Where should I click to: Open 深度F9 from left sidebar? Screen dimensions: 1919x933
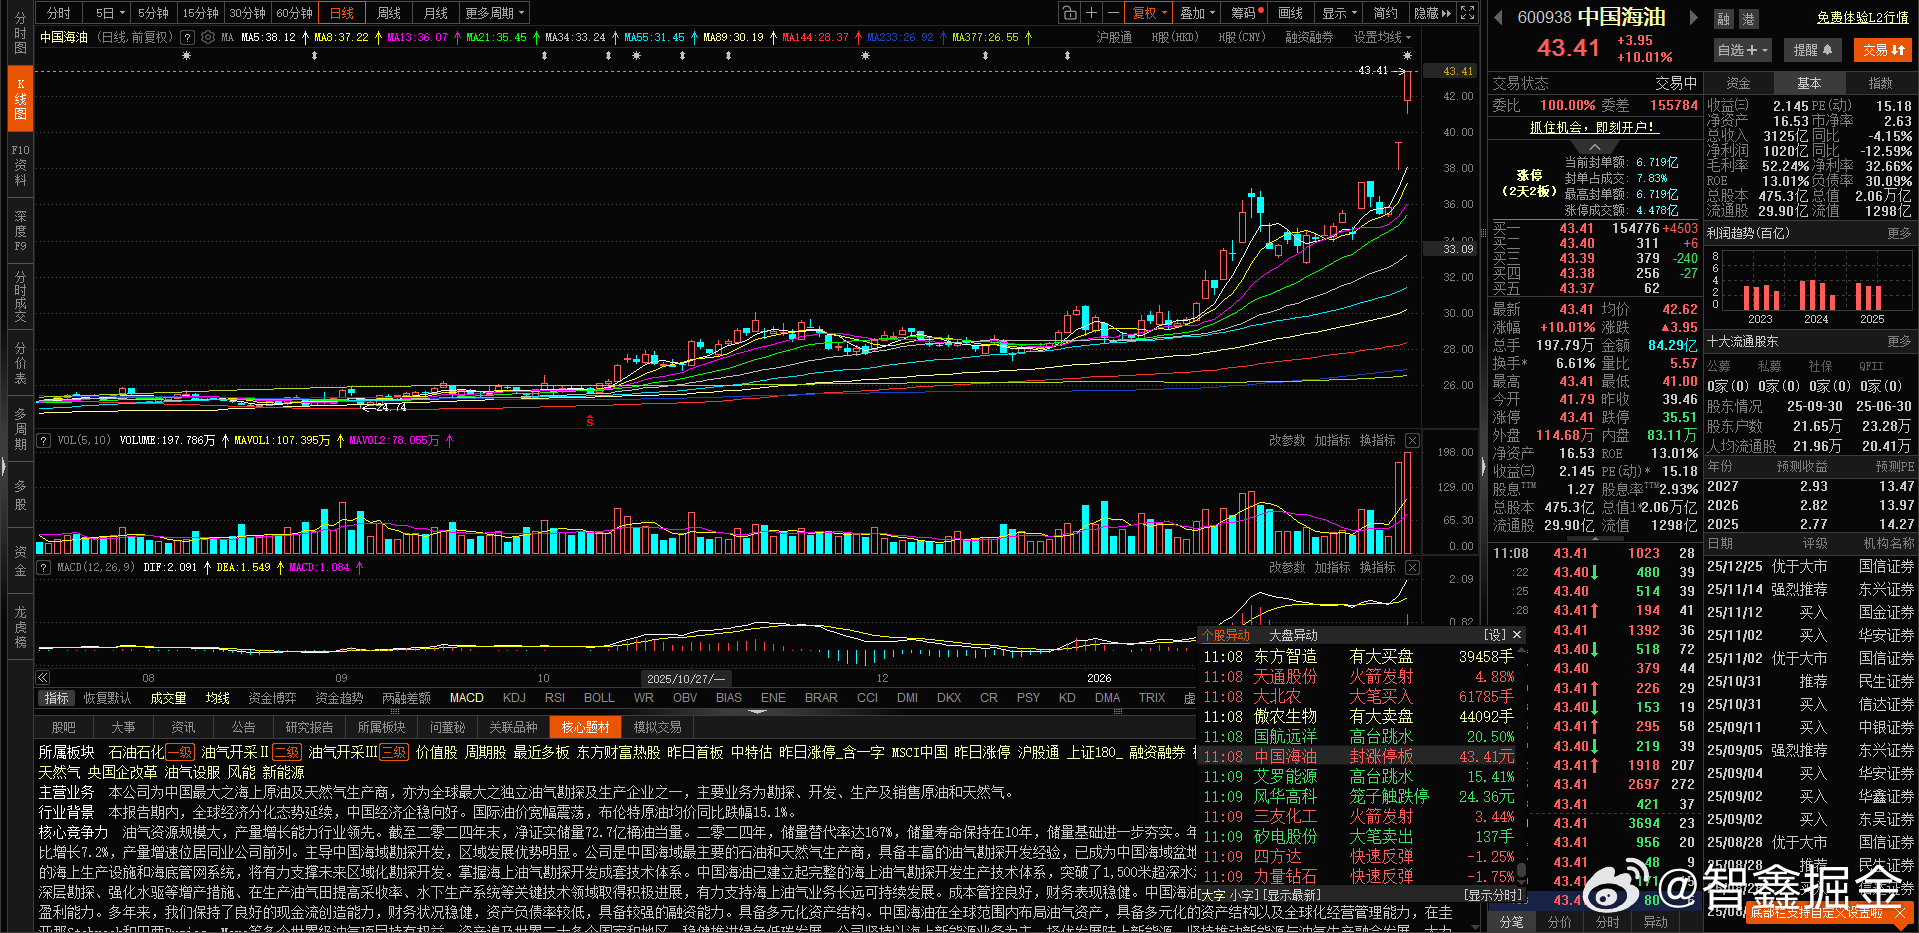[20, 230]
